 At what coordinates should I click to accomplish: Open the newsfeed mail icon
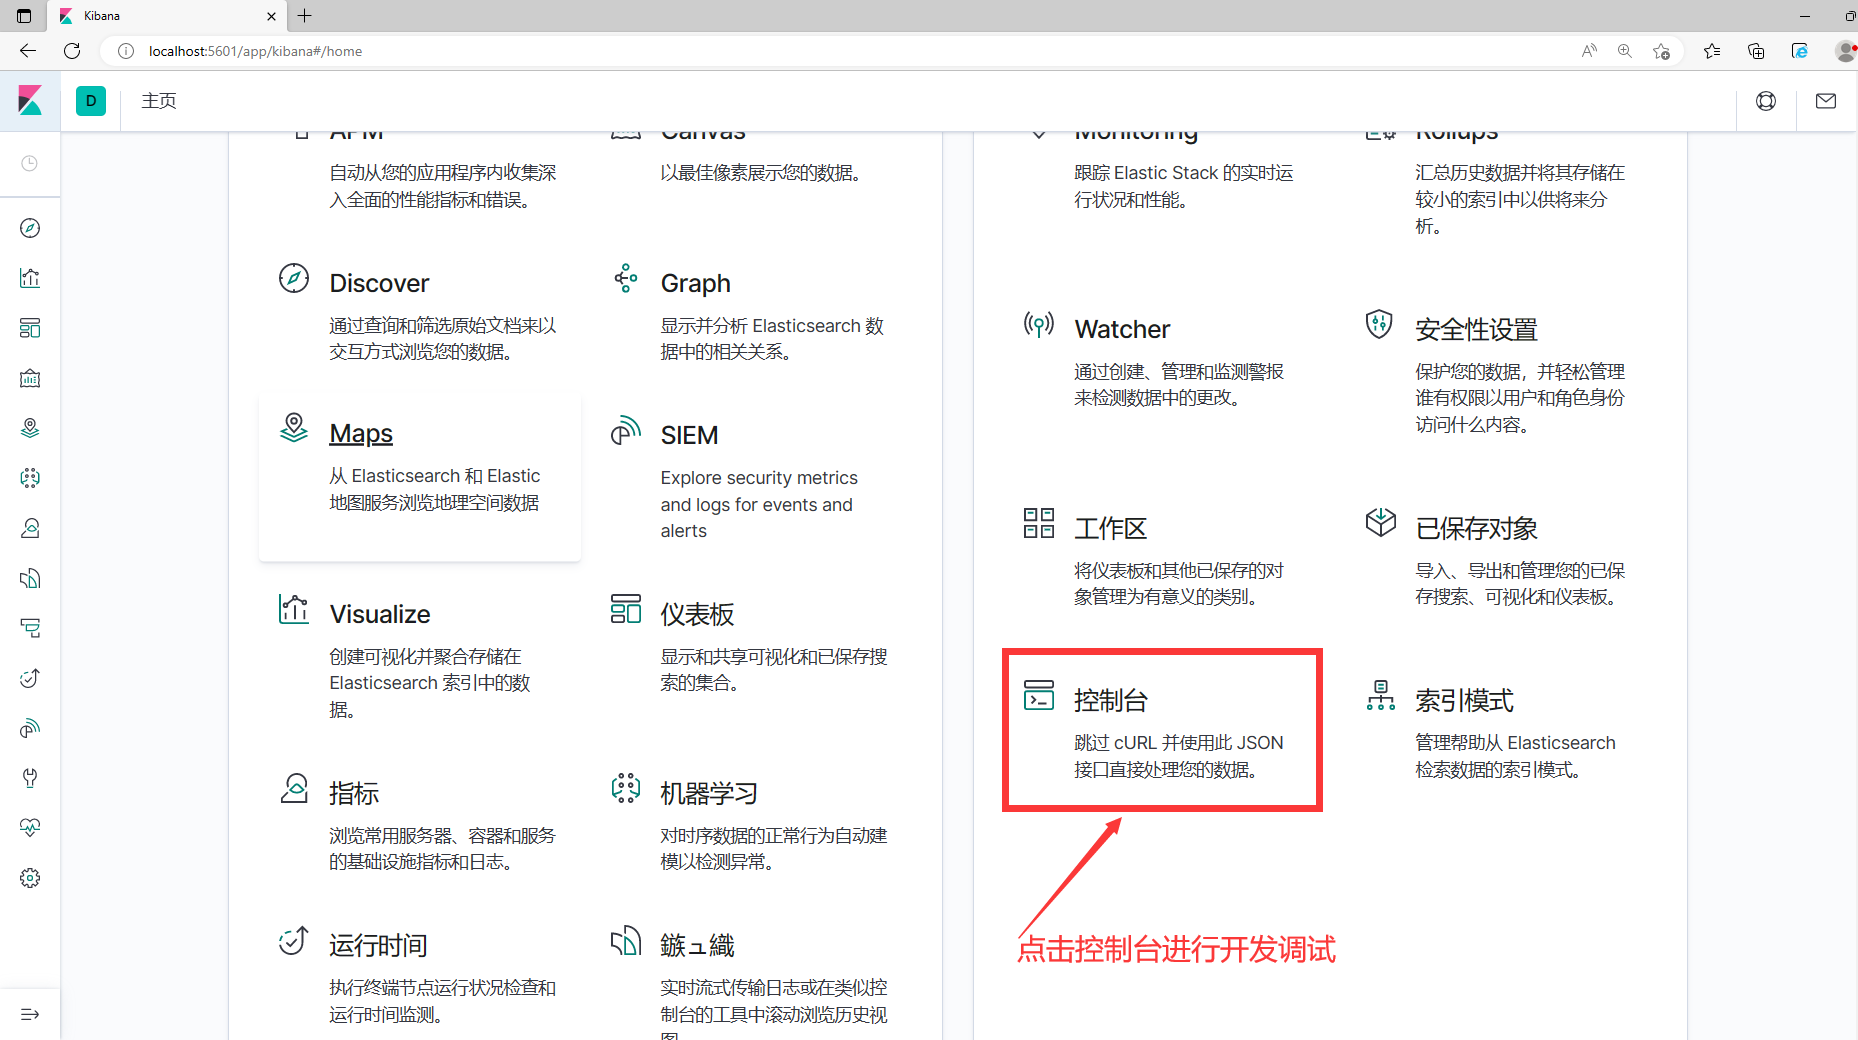point(1826,100)
